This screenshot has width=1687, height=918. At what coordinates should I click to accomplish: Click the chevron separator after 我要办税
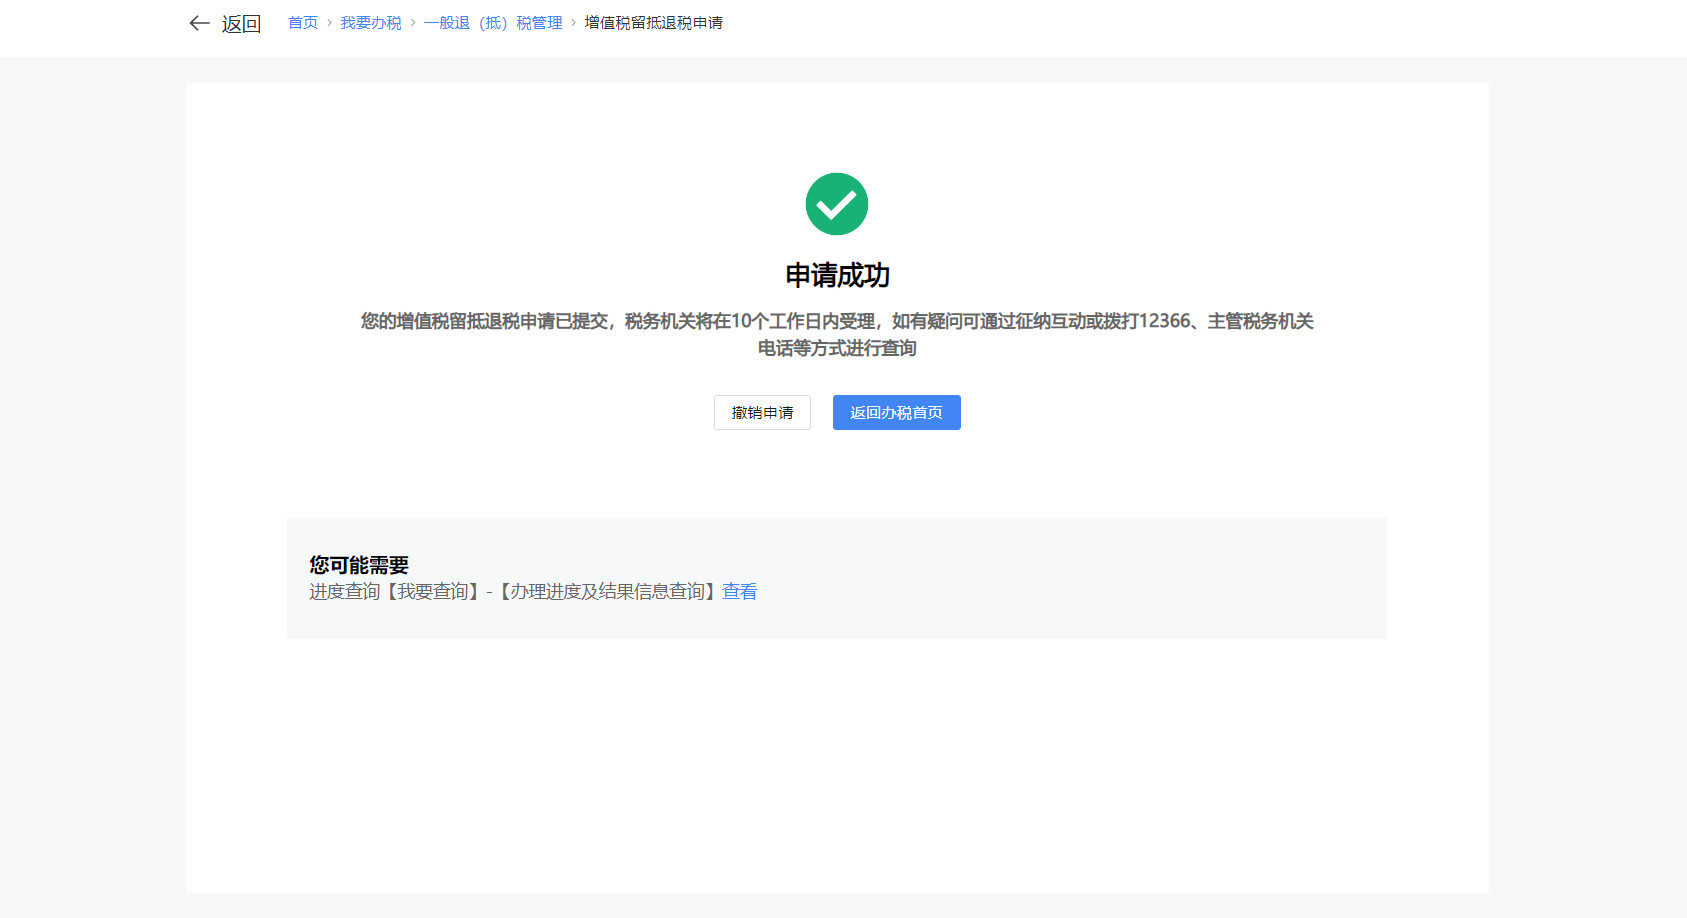412,23
